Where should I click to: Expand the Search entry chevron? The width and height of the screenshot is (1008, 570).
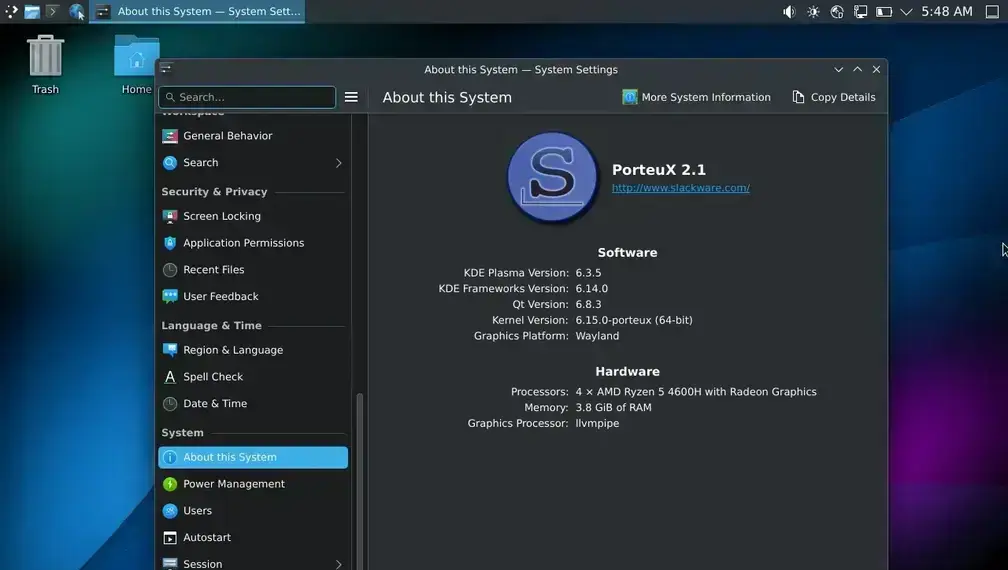339,163
